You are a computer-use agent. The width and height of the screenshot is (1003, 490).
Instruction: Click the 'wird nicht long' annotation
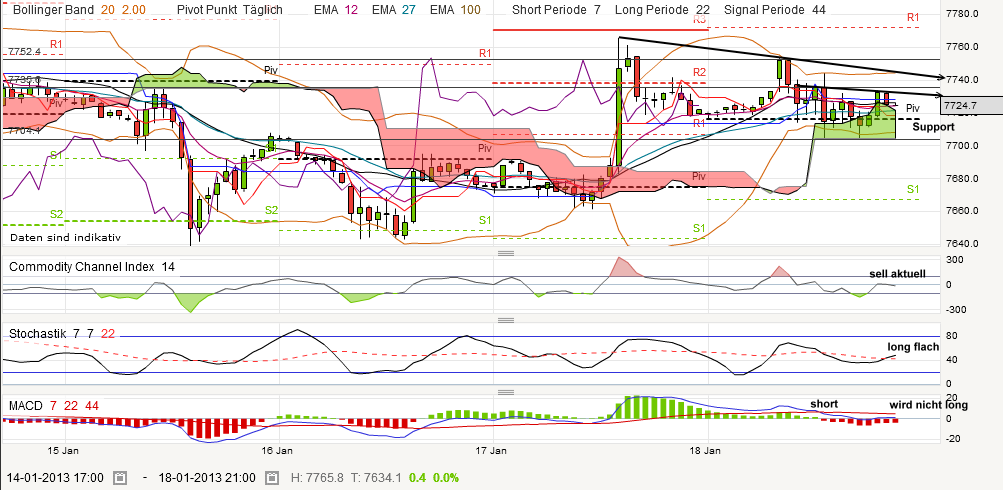pyautogui.click(x=928, y=405)
